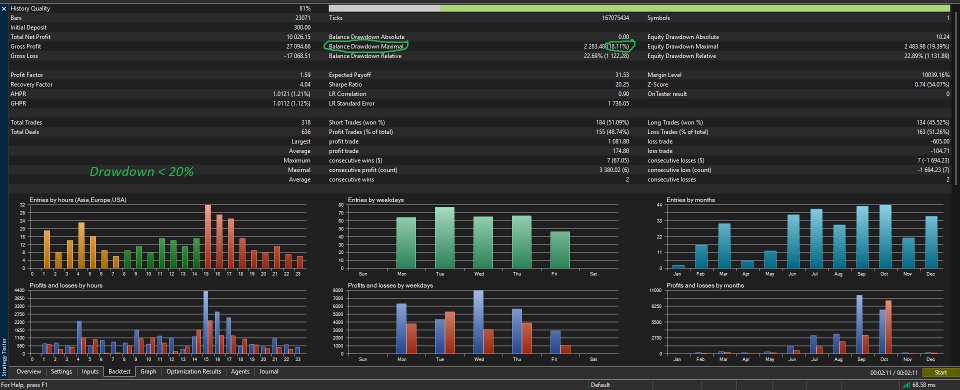960x390 pixels.
Task: Click the Total Deals value 636
Action: pyautogui.click(x=306, y=132)
